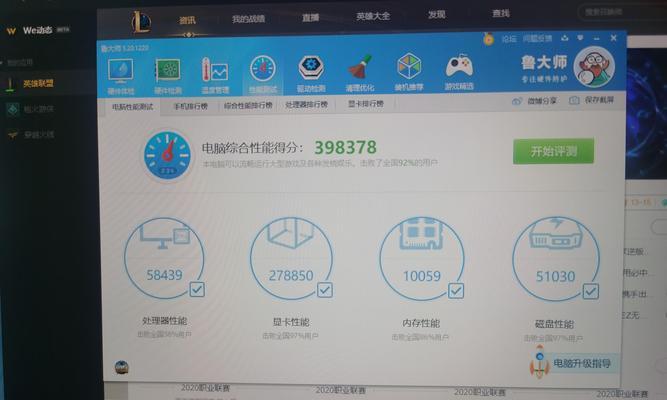Viewport: 667px width, 400px height.
Task: Switch to the 显卡排行榜 tab
Action: click(x=366, y=103)
